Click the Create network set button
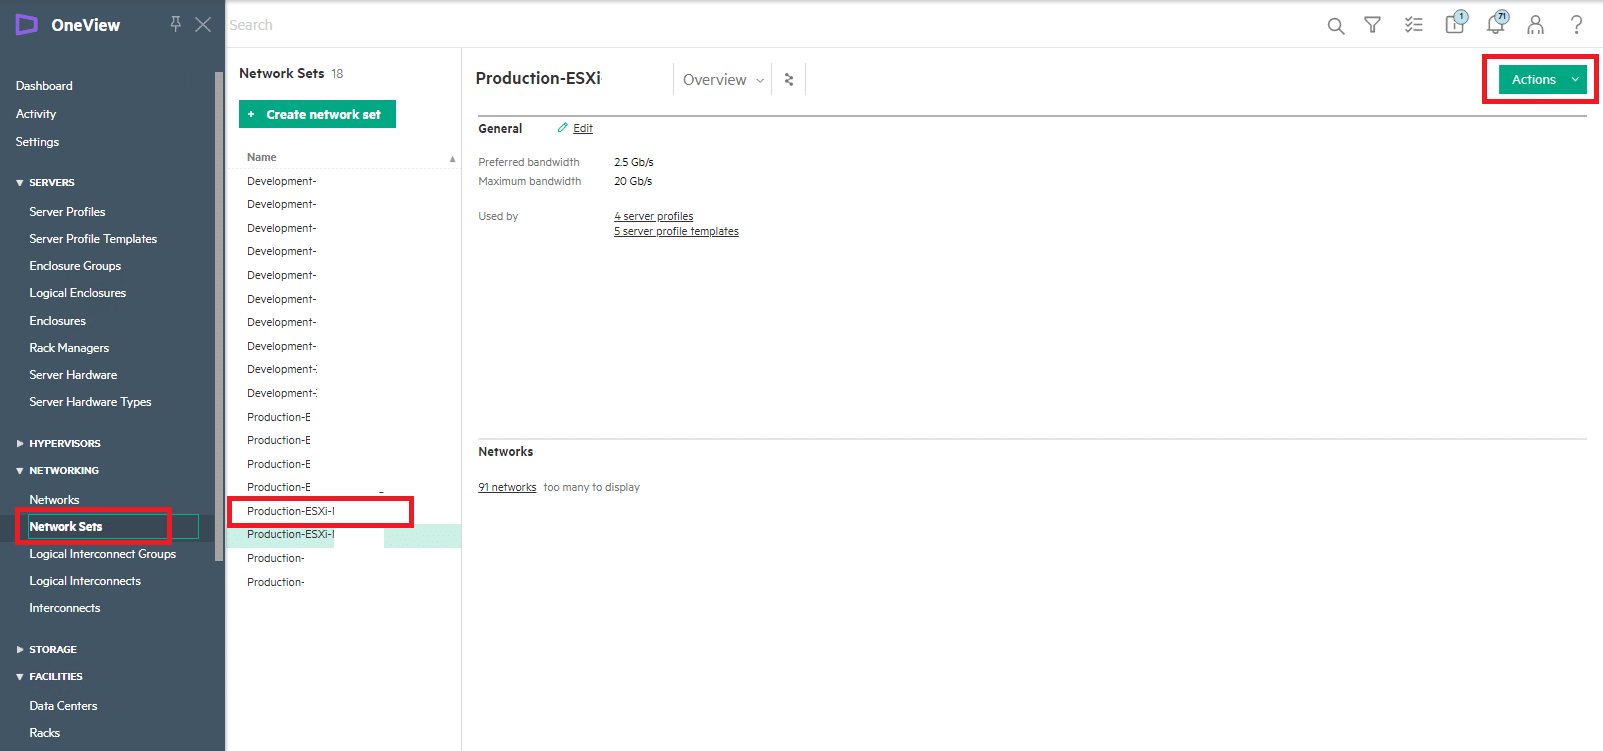 [317, 114]
